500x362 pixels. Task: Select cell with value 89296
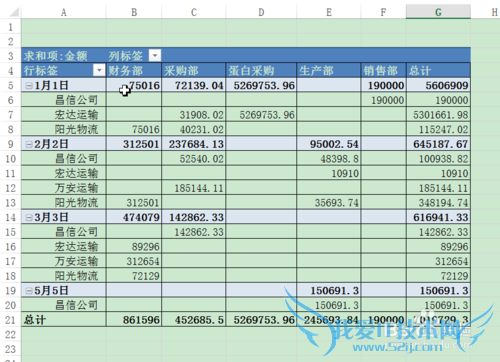[x=134, y=247]
